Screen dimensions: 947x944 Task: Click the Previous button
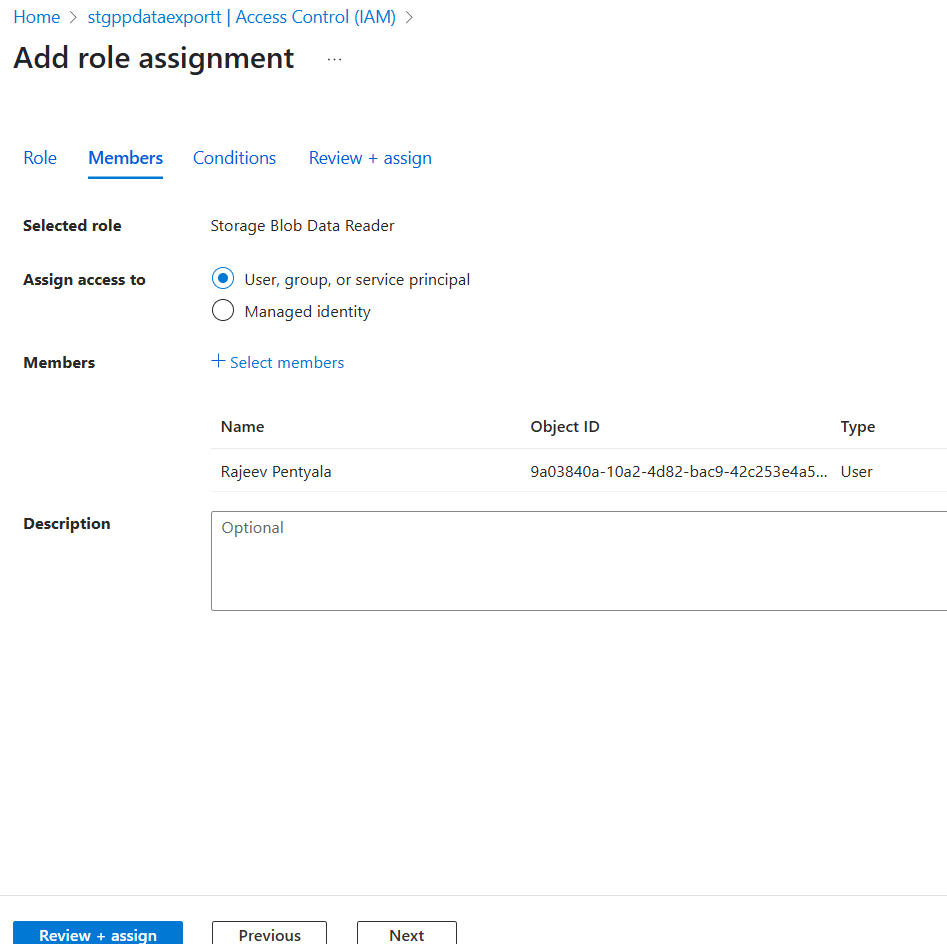click(x=269, y=934)
